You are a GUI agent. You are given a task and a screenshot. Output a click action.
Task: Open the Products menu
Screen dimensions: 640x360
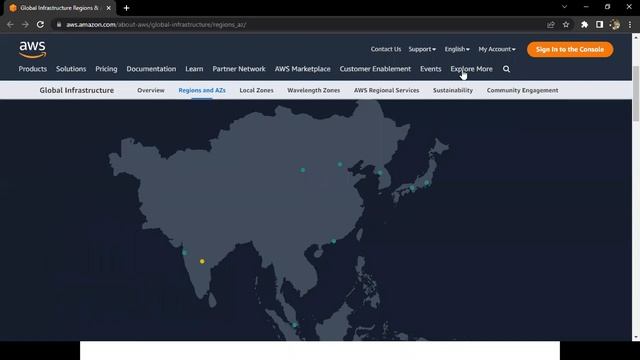(x=33, y=69)
